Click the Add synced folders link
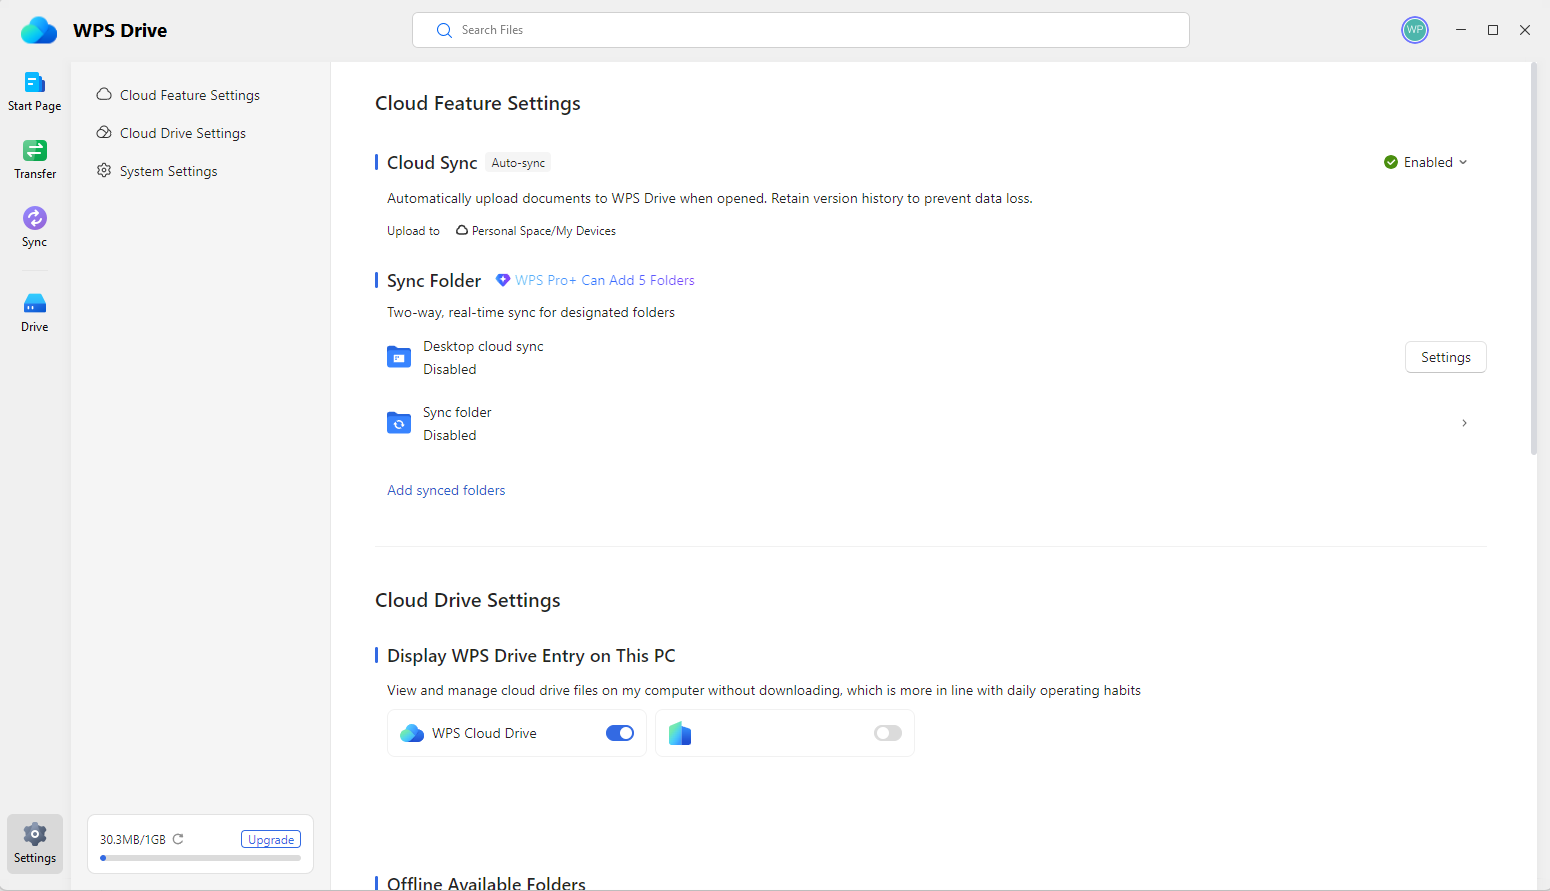Viewport: 1550px width, 891px height. (446, 490)
